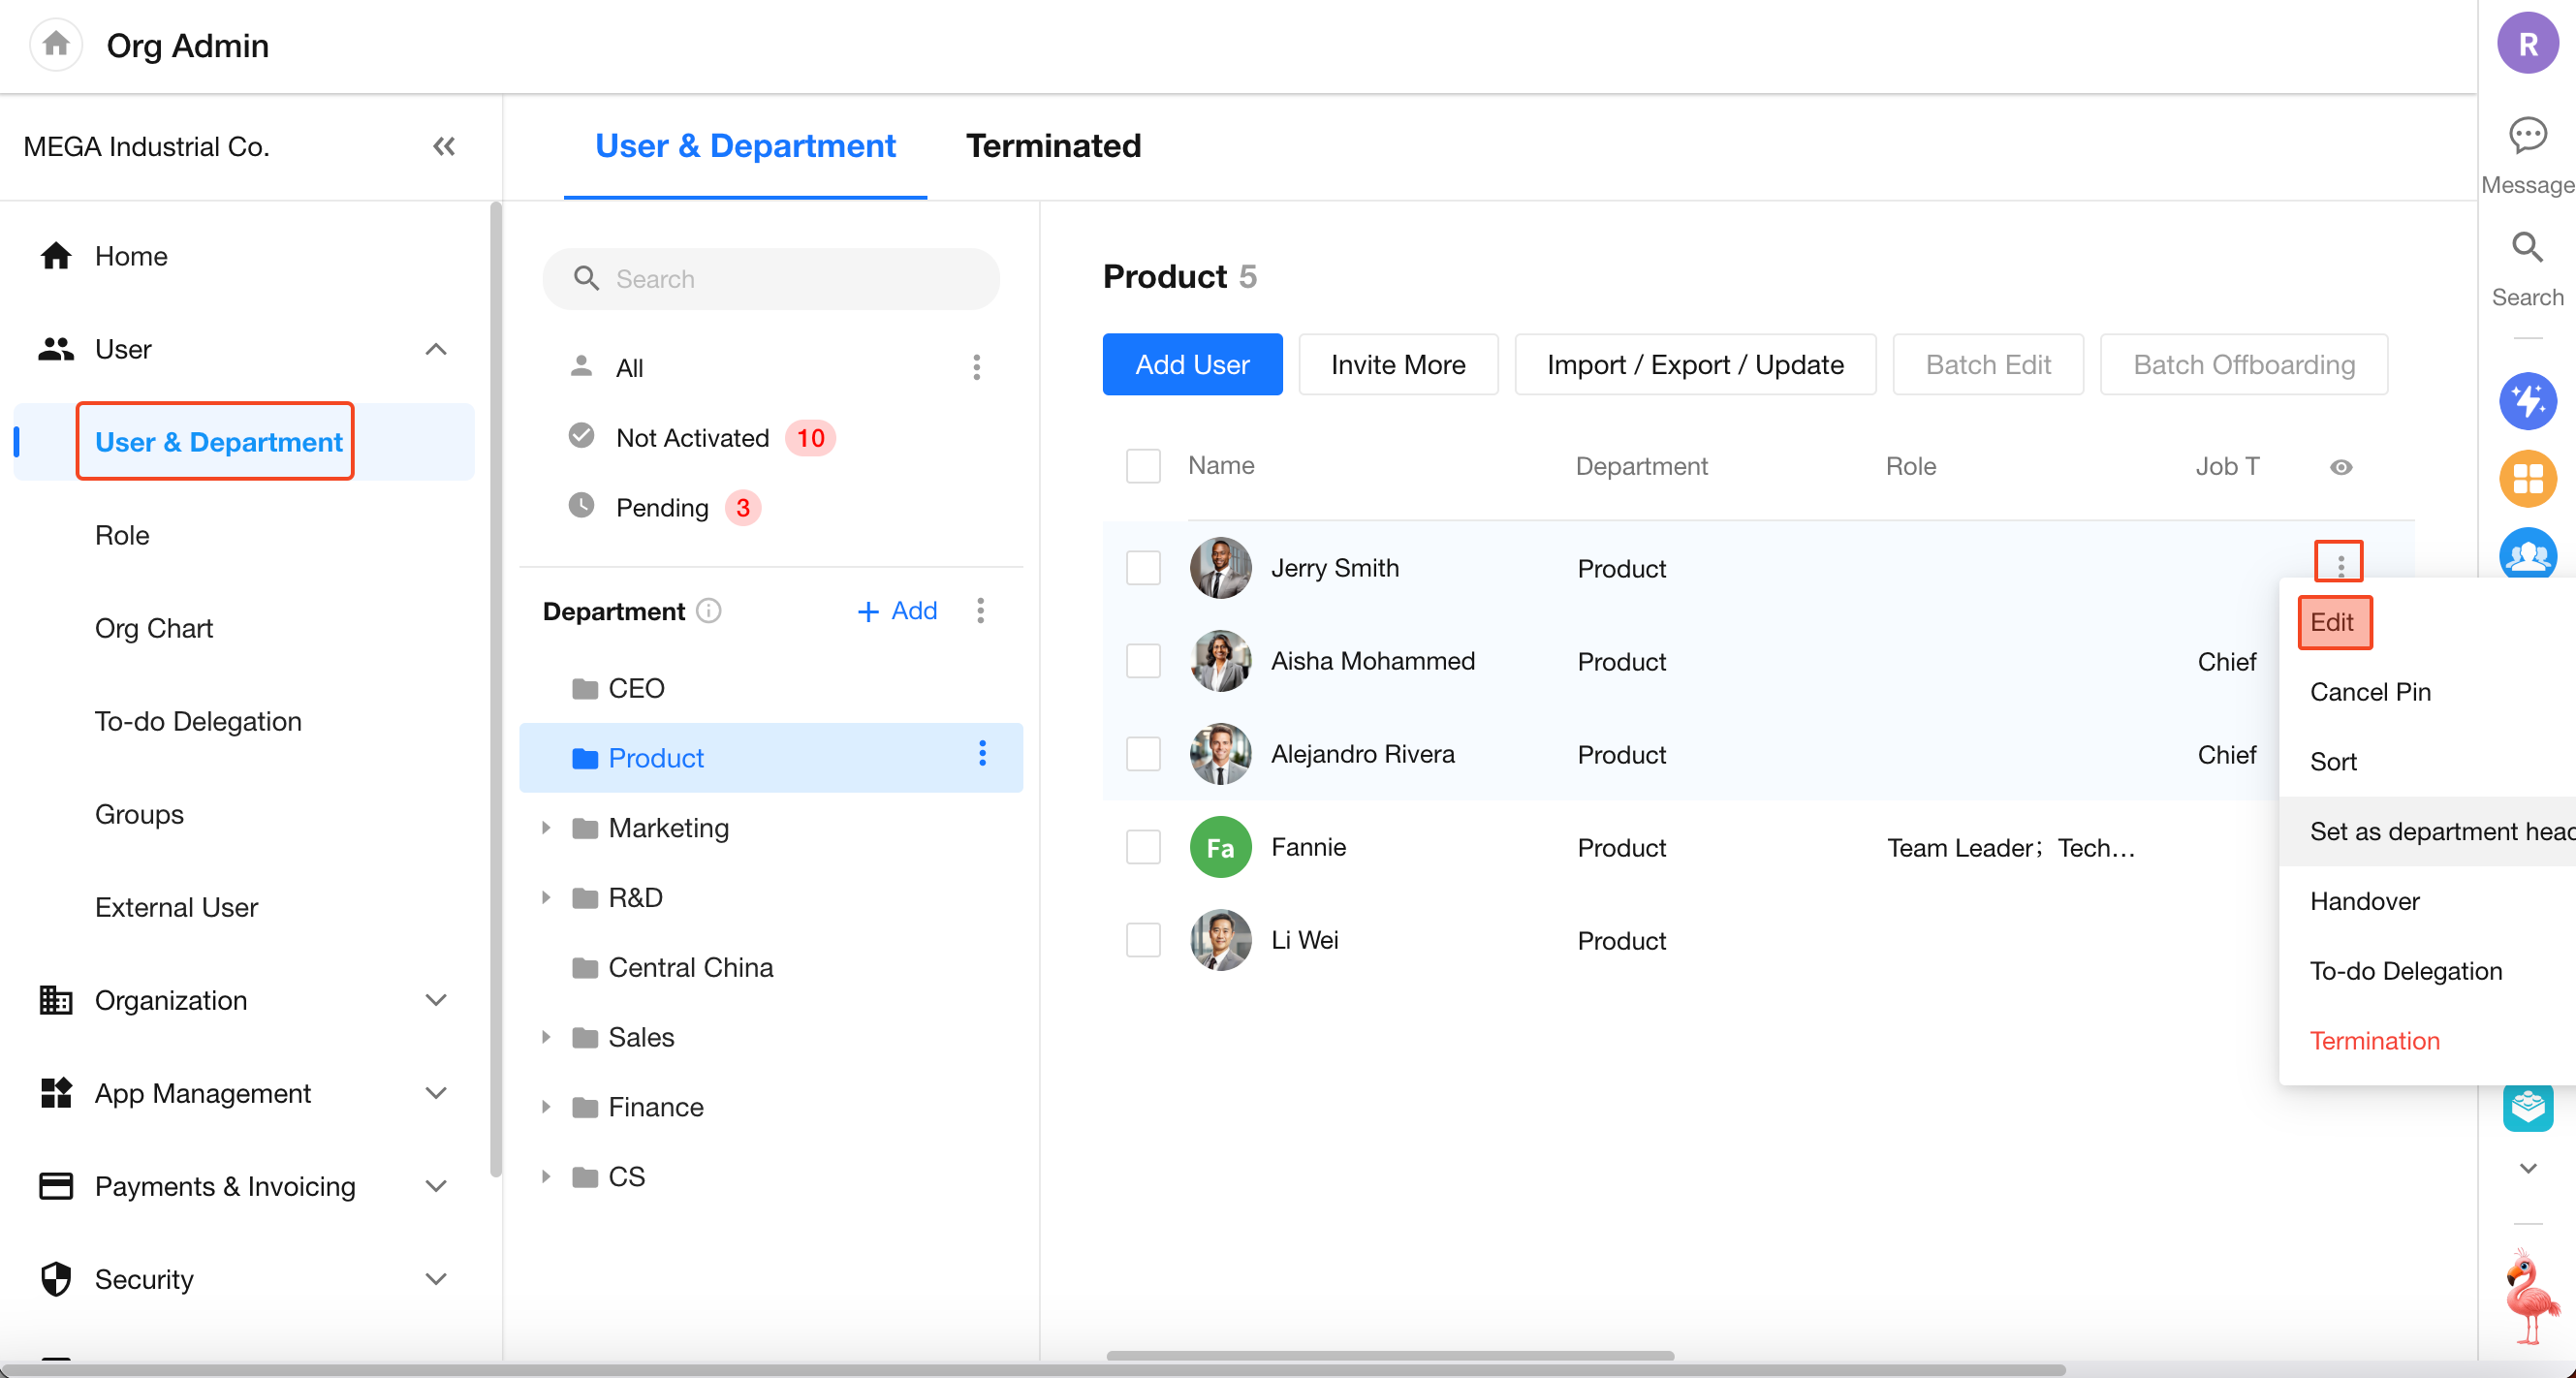
Task: Check the box for Jerry Smith
Action: click(1143, 568)
